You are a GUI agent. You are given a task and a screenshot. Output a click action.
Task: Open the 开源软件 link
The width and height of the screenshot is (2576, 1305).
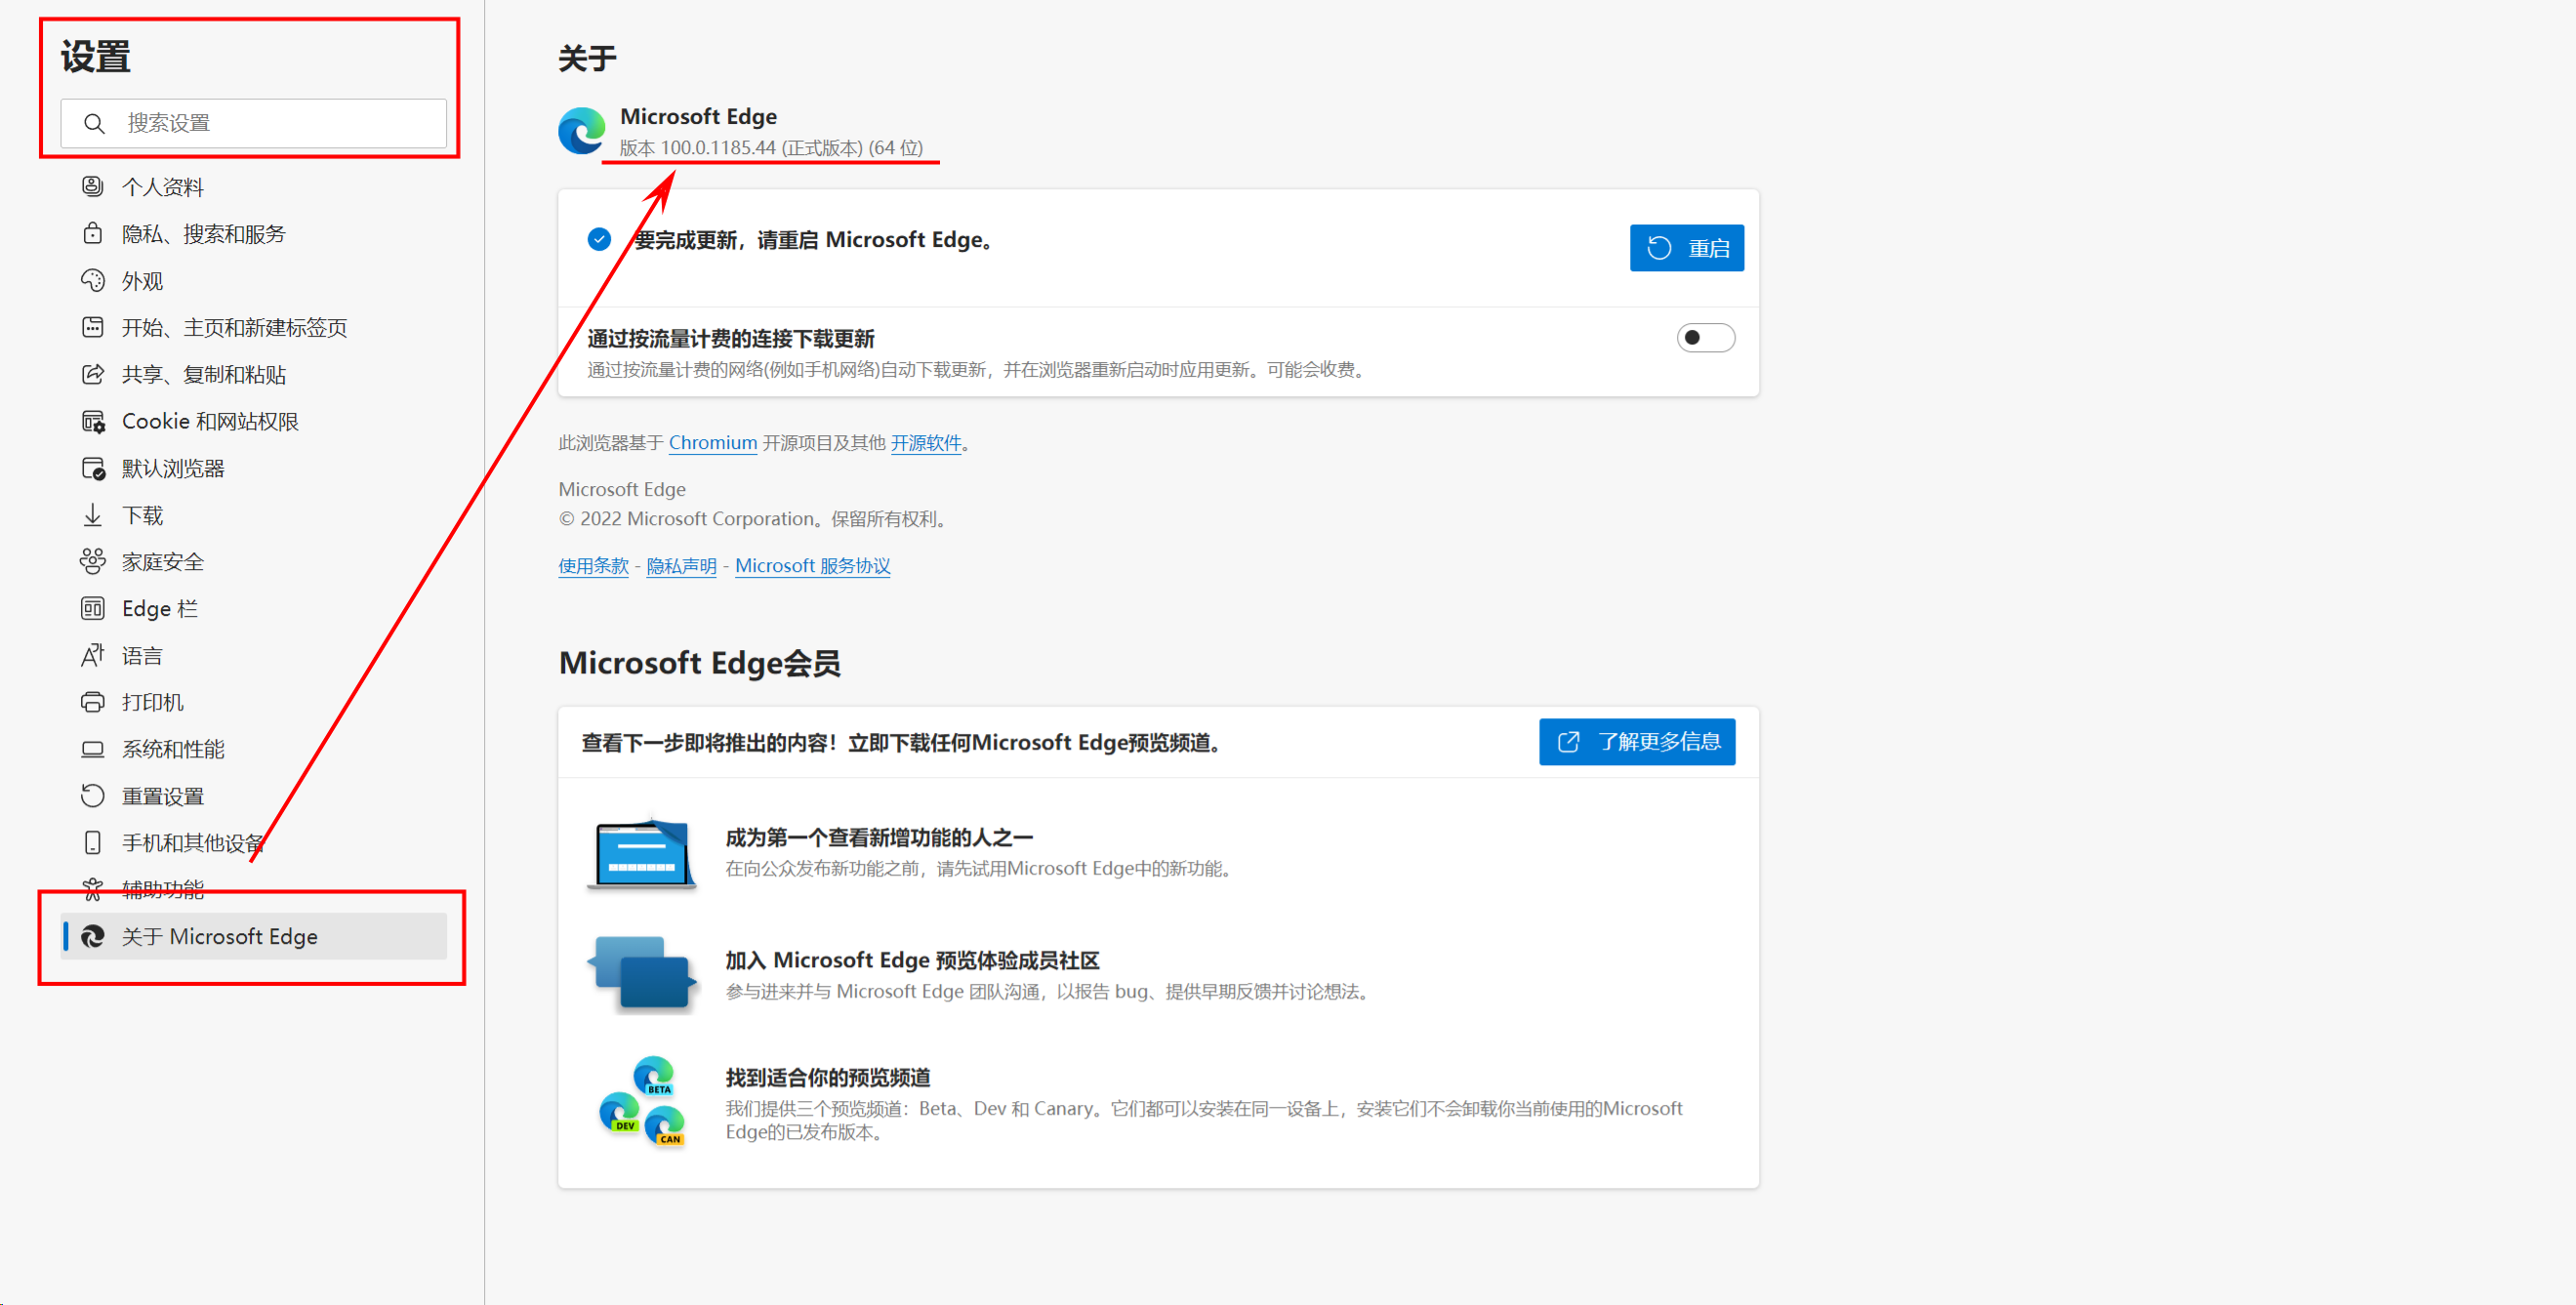(925, 442)
